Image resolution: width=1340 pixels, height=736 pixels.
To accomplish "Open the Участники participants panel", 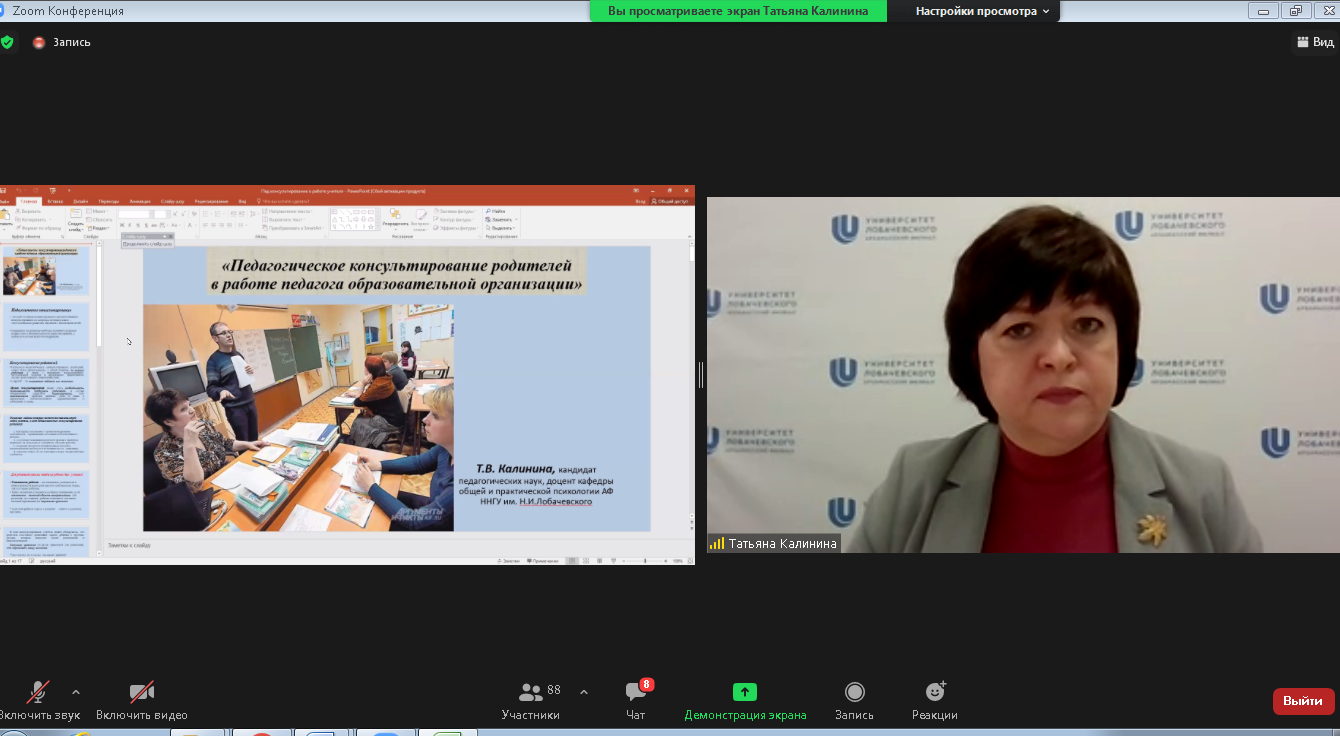I will coord(531,700).
